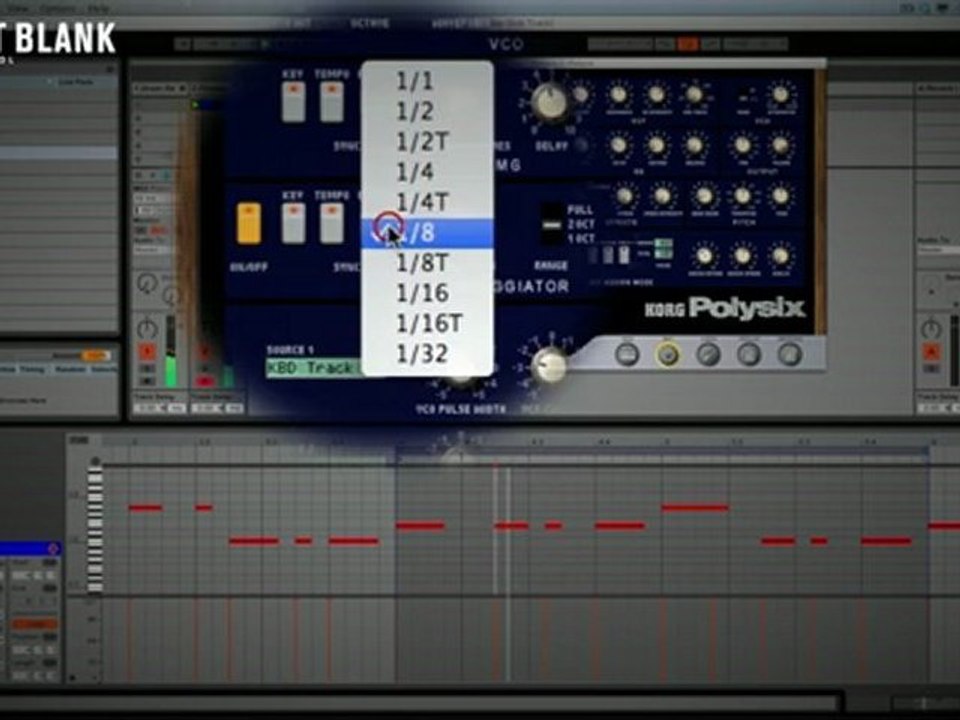Choose 1/4 from the rate menu
The height and width of the screenshot is (720, 960).
coord(427,172)
